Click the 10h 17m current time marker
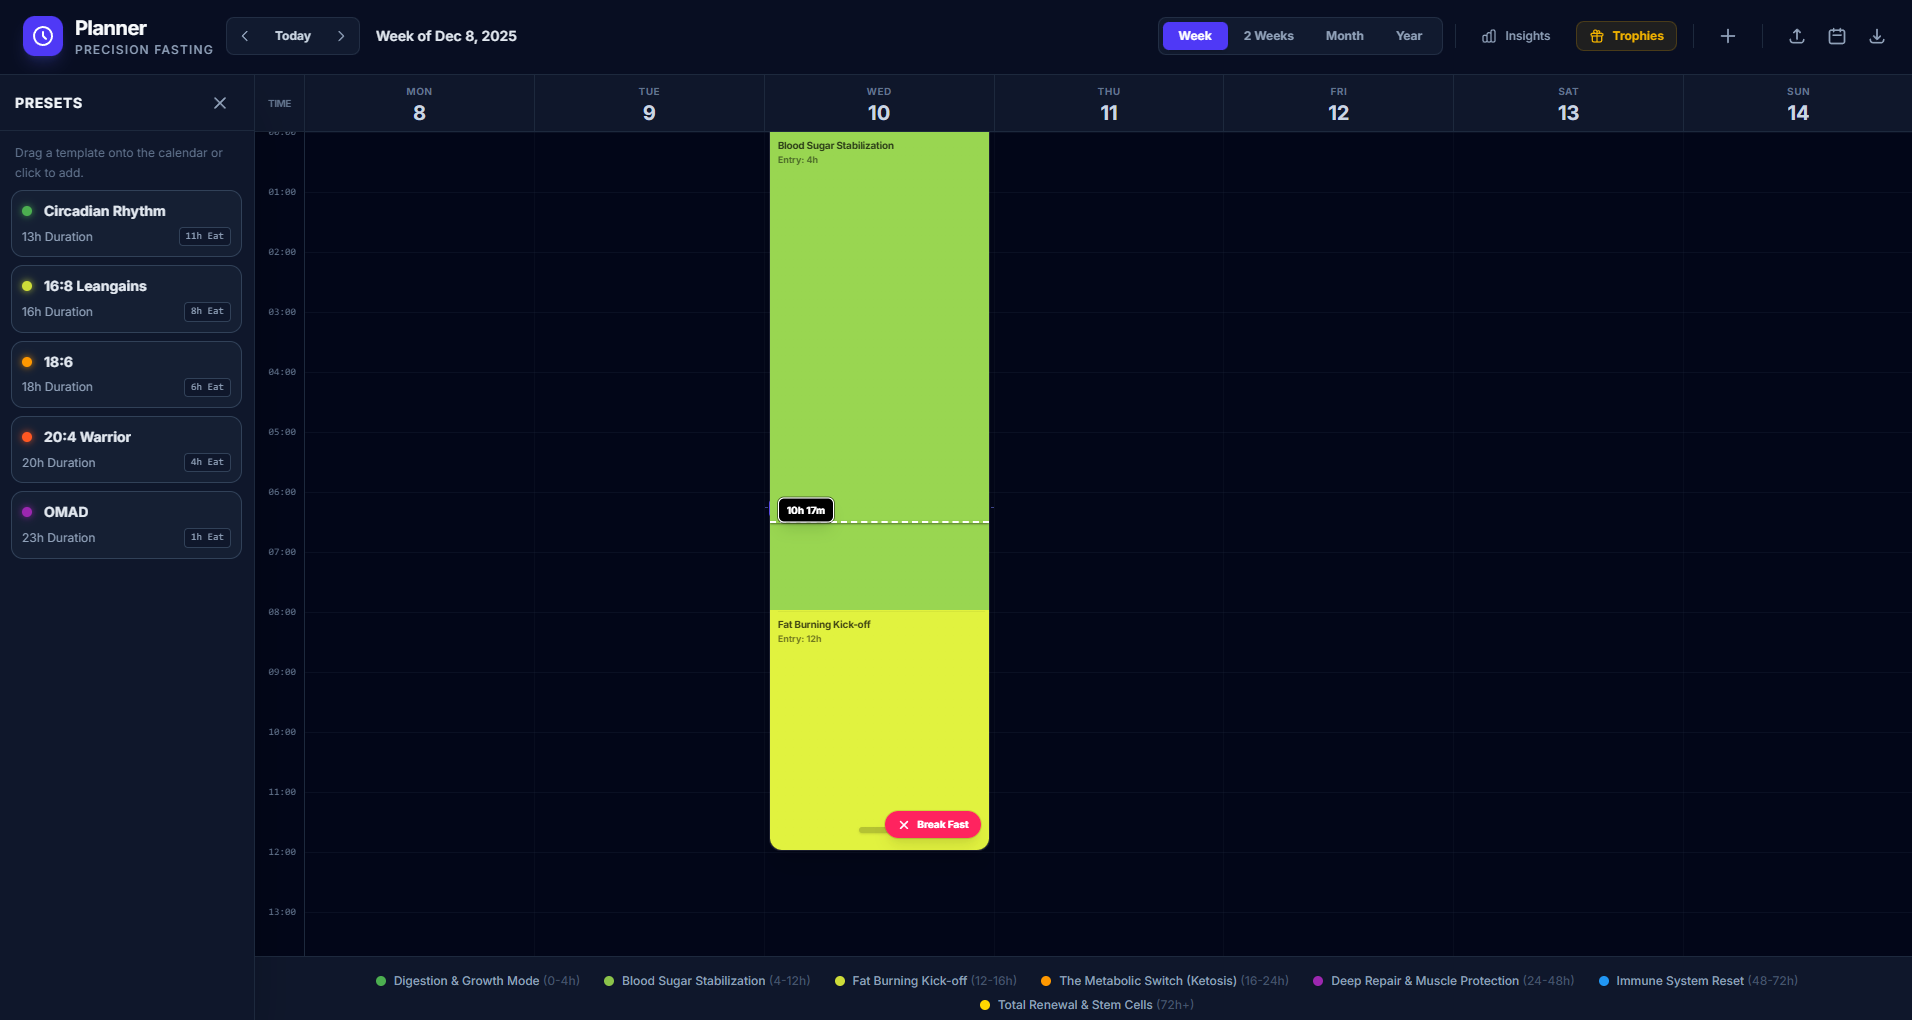 pyautogui.click(x=805, y=510)
